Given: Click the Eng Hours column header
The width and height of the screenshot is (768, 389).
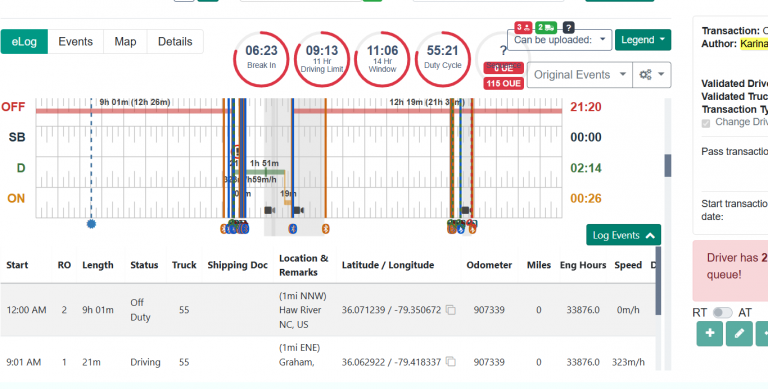Looking at the screenshot, I should click(583, 265).
